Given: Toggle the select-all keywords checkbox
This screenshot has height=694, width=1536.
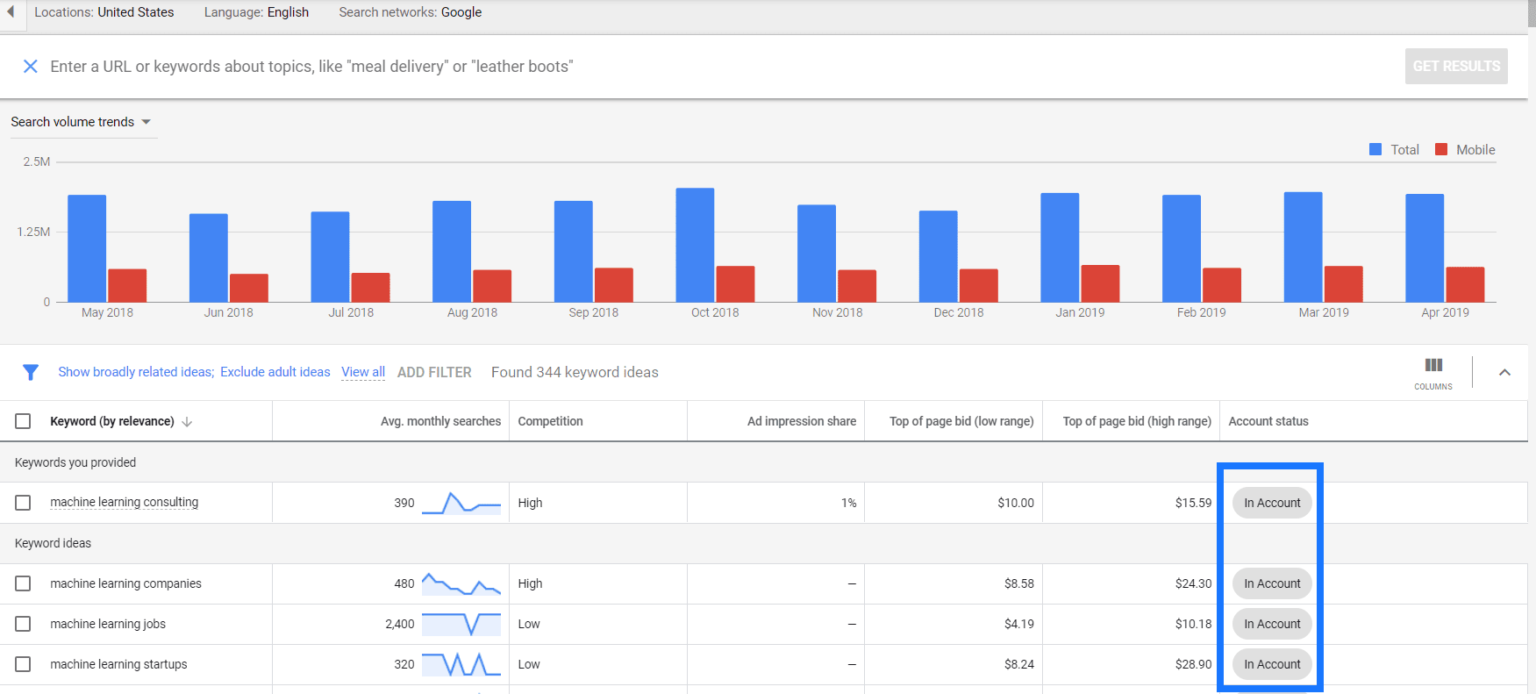Looking at the screenshot, I should click(x=22, y=421).
